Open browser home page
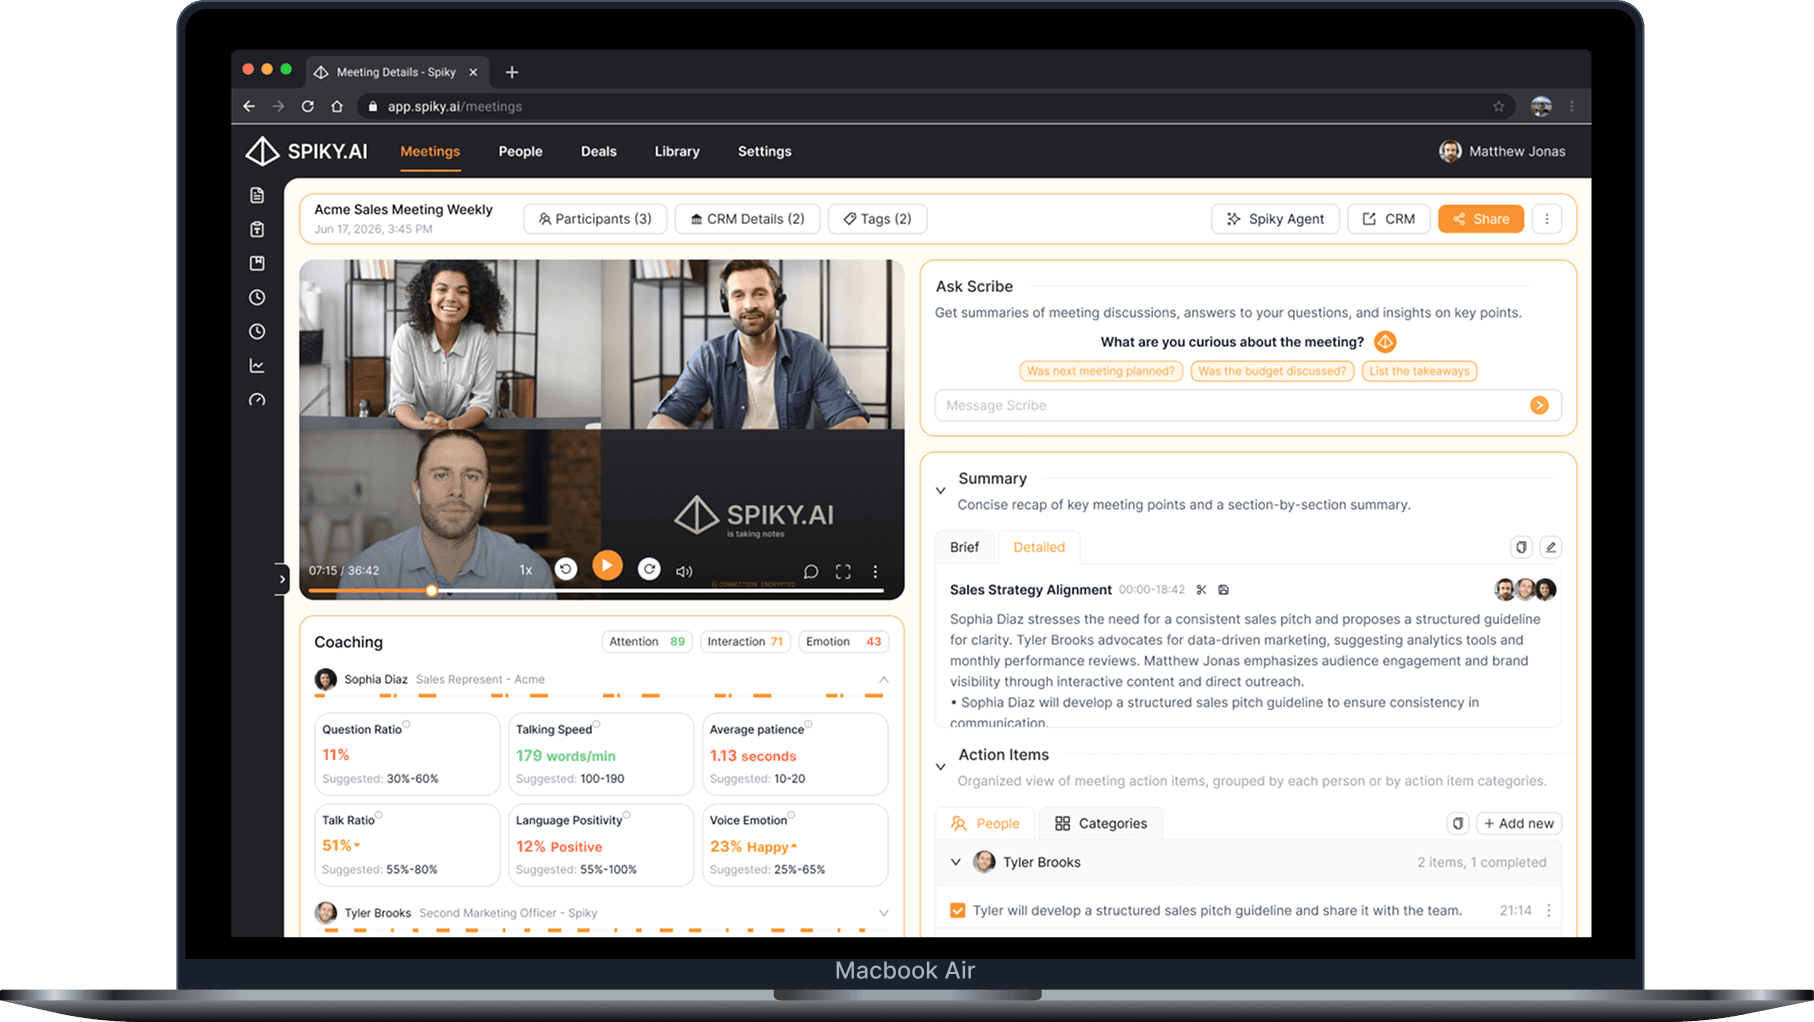This screenshot has height=1022, width=1814. (x=337, y=106)
